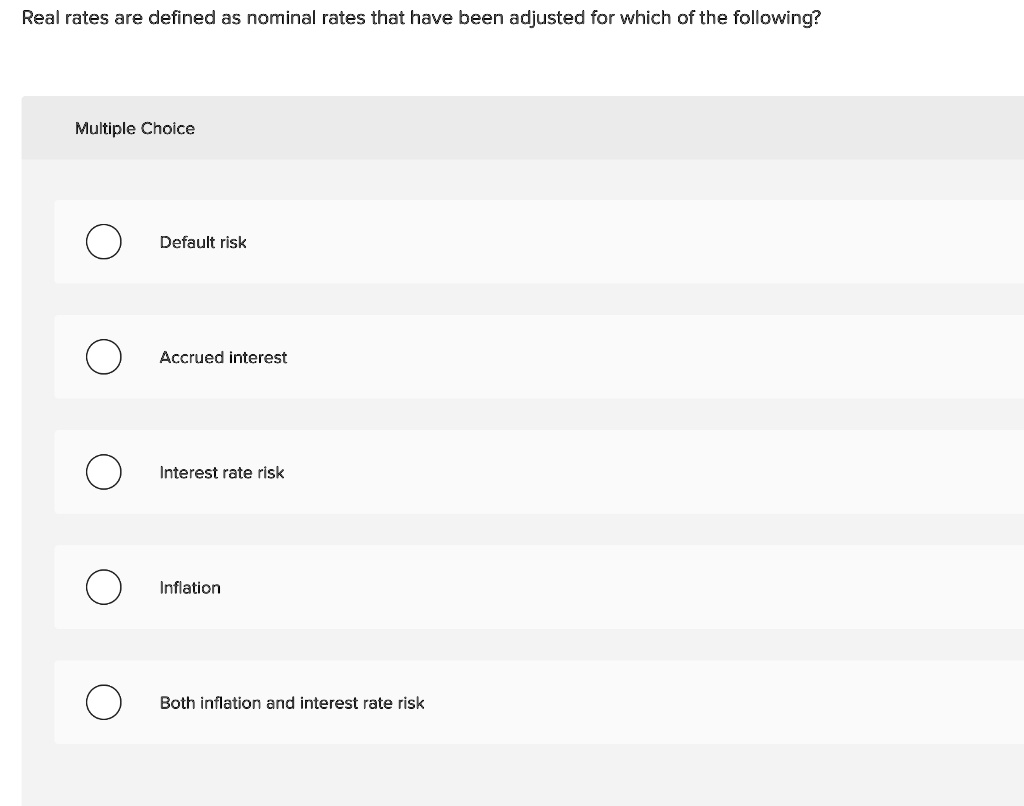Click the empty part of Default risk row
Screen dimensions: 1024x806
pos(653,242)
